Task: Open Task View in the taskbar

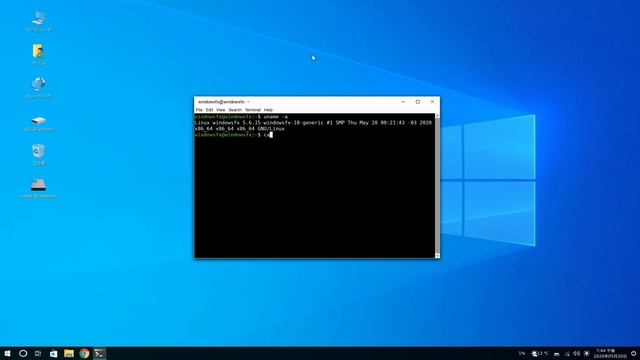Action: [38, 353]
